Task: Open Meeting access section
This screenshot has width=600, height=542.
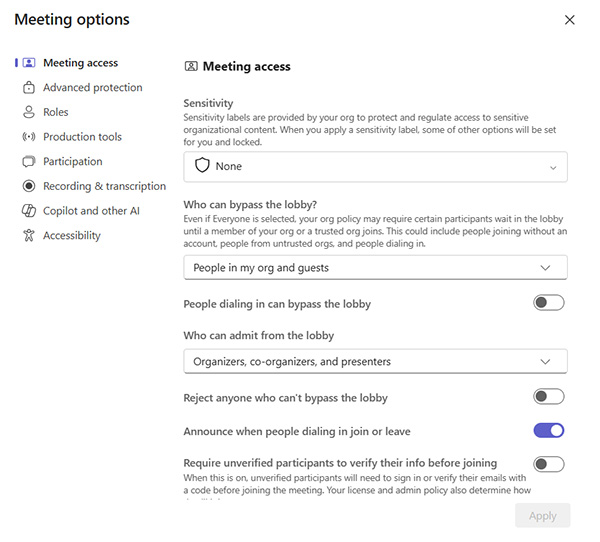Action: [x=80, y=63]
